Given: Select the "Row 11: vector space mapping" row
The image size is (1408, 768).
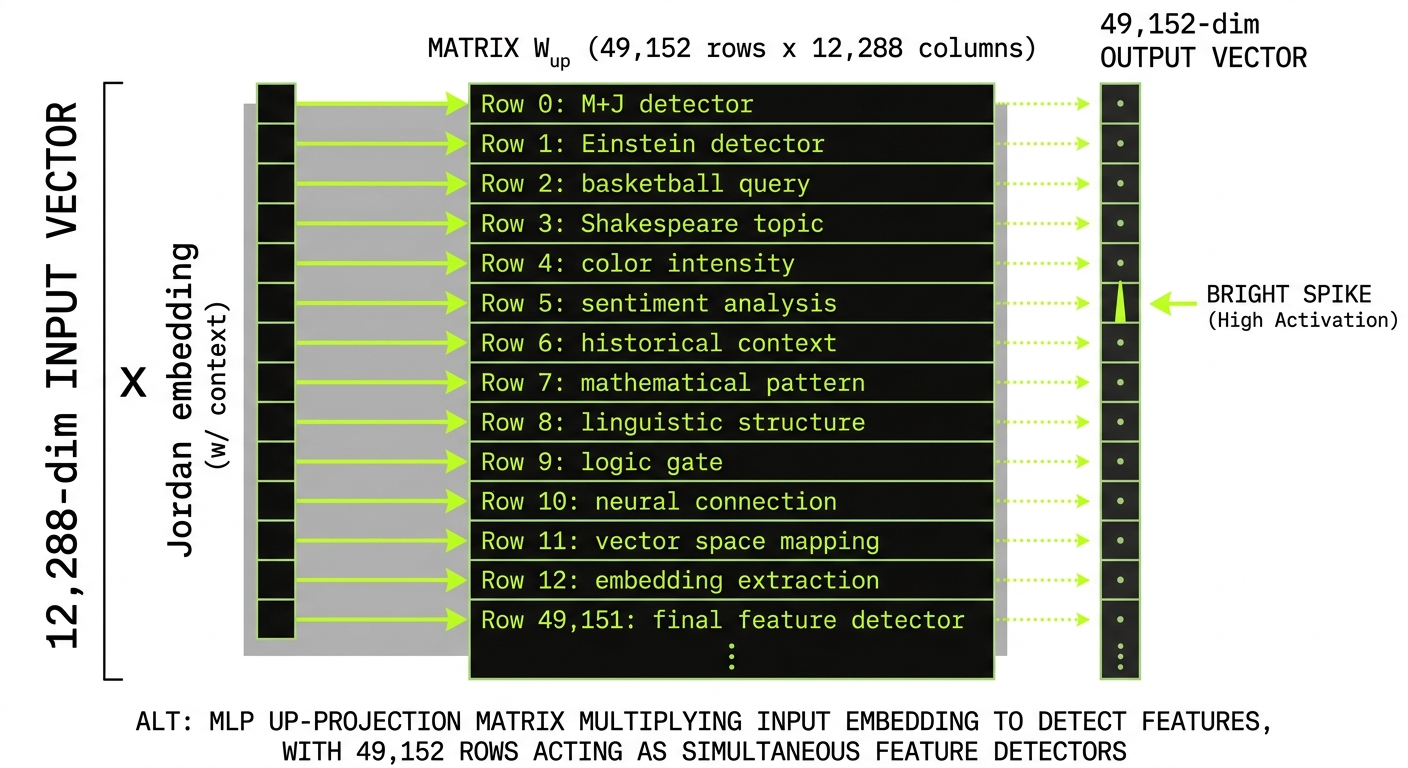Looking at the screenshot, I should (x=732, y=541).
